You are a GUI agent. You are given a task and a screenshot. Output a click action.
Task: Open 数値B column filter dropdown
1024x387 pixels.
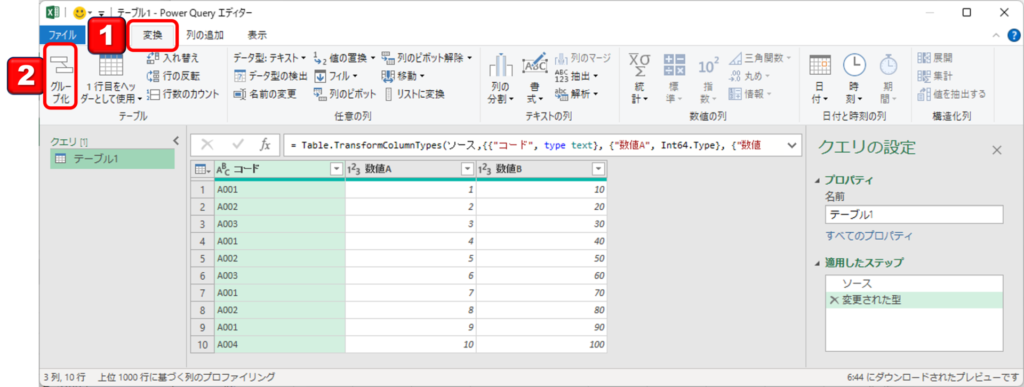[x=598, y=169]
